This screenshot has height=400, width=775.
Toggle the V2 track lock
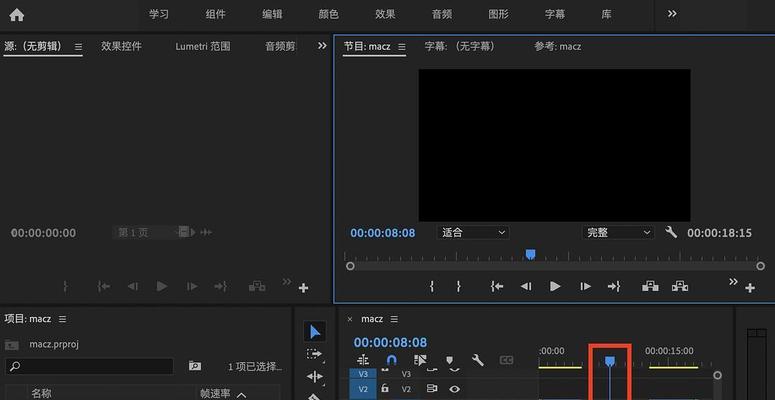[385, 389]
